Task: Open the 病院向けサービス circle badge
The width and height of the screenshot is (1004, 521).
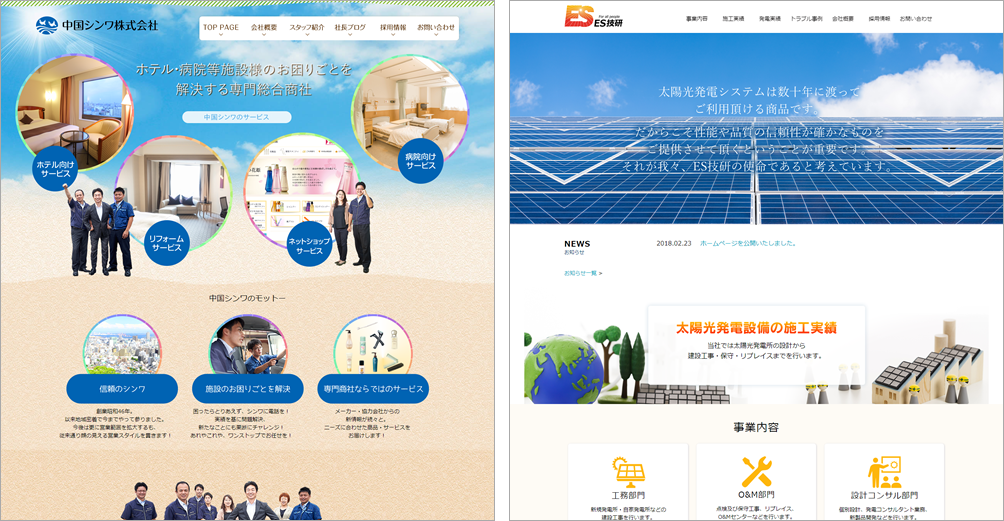Action: coord(421,160)
